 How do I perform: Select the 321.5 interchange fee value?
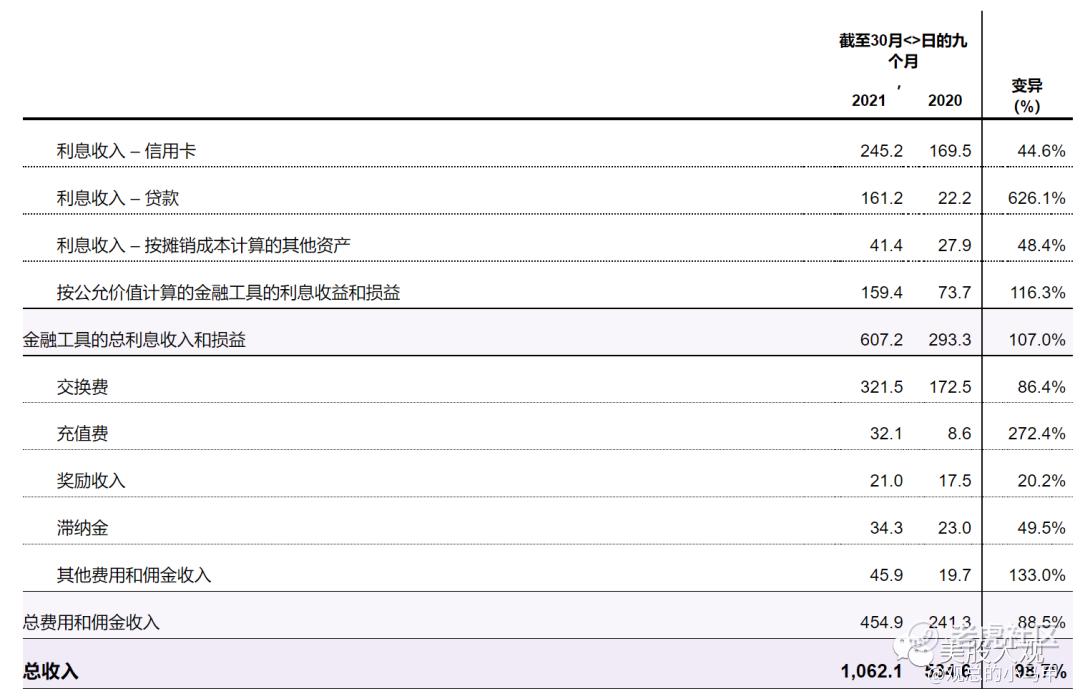coord(881,387)
